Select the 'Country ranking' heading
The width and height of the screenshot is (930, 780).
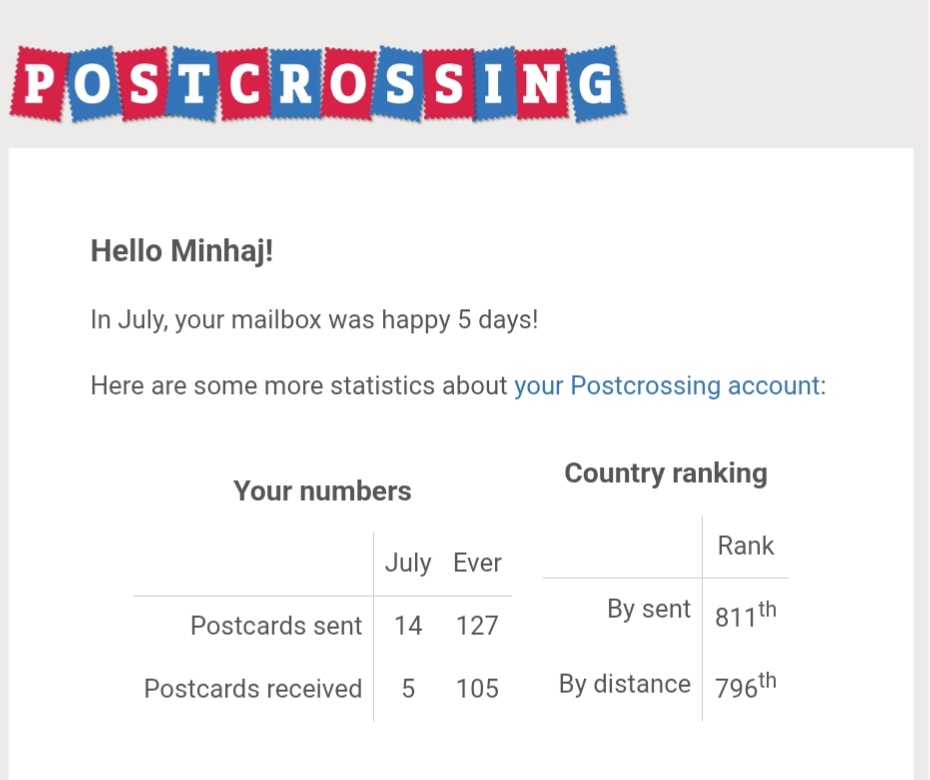(x=665, y=473)
